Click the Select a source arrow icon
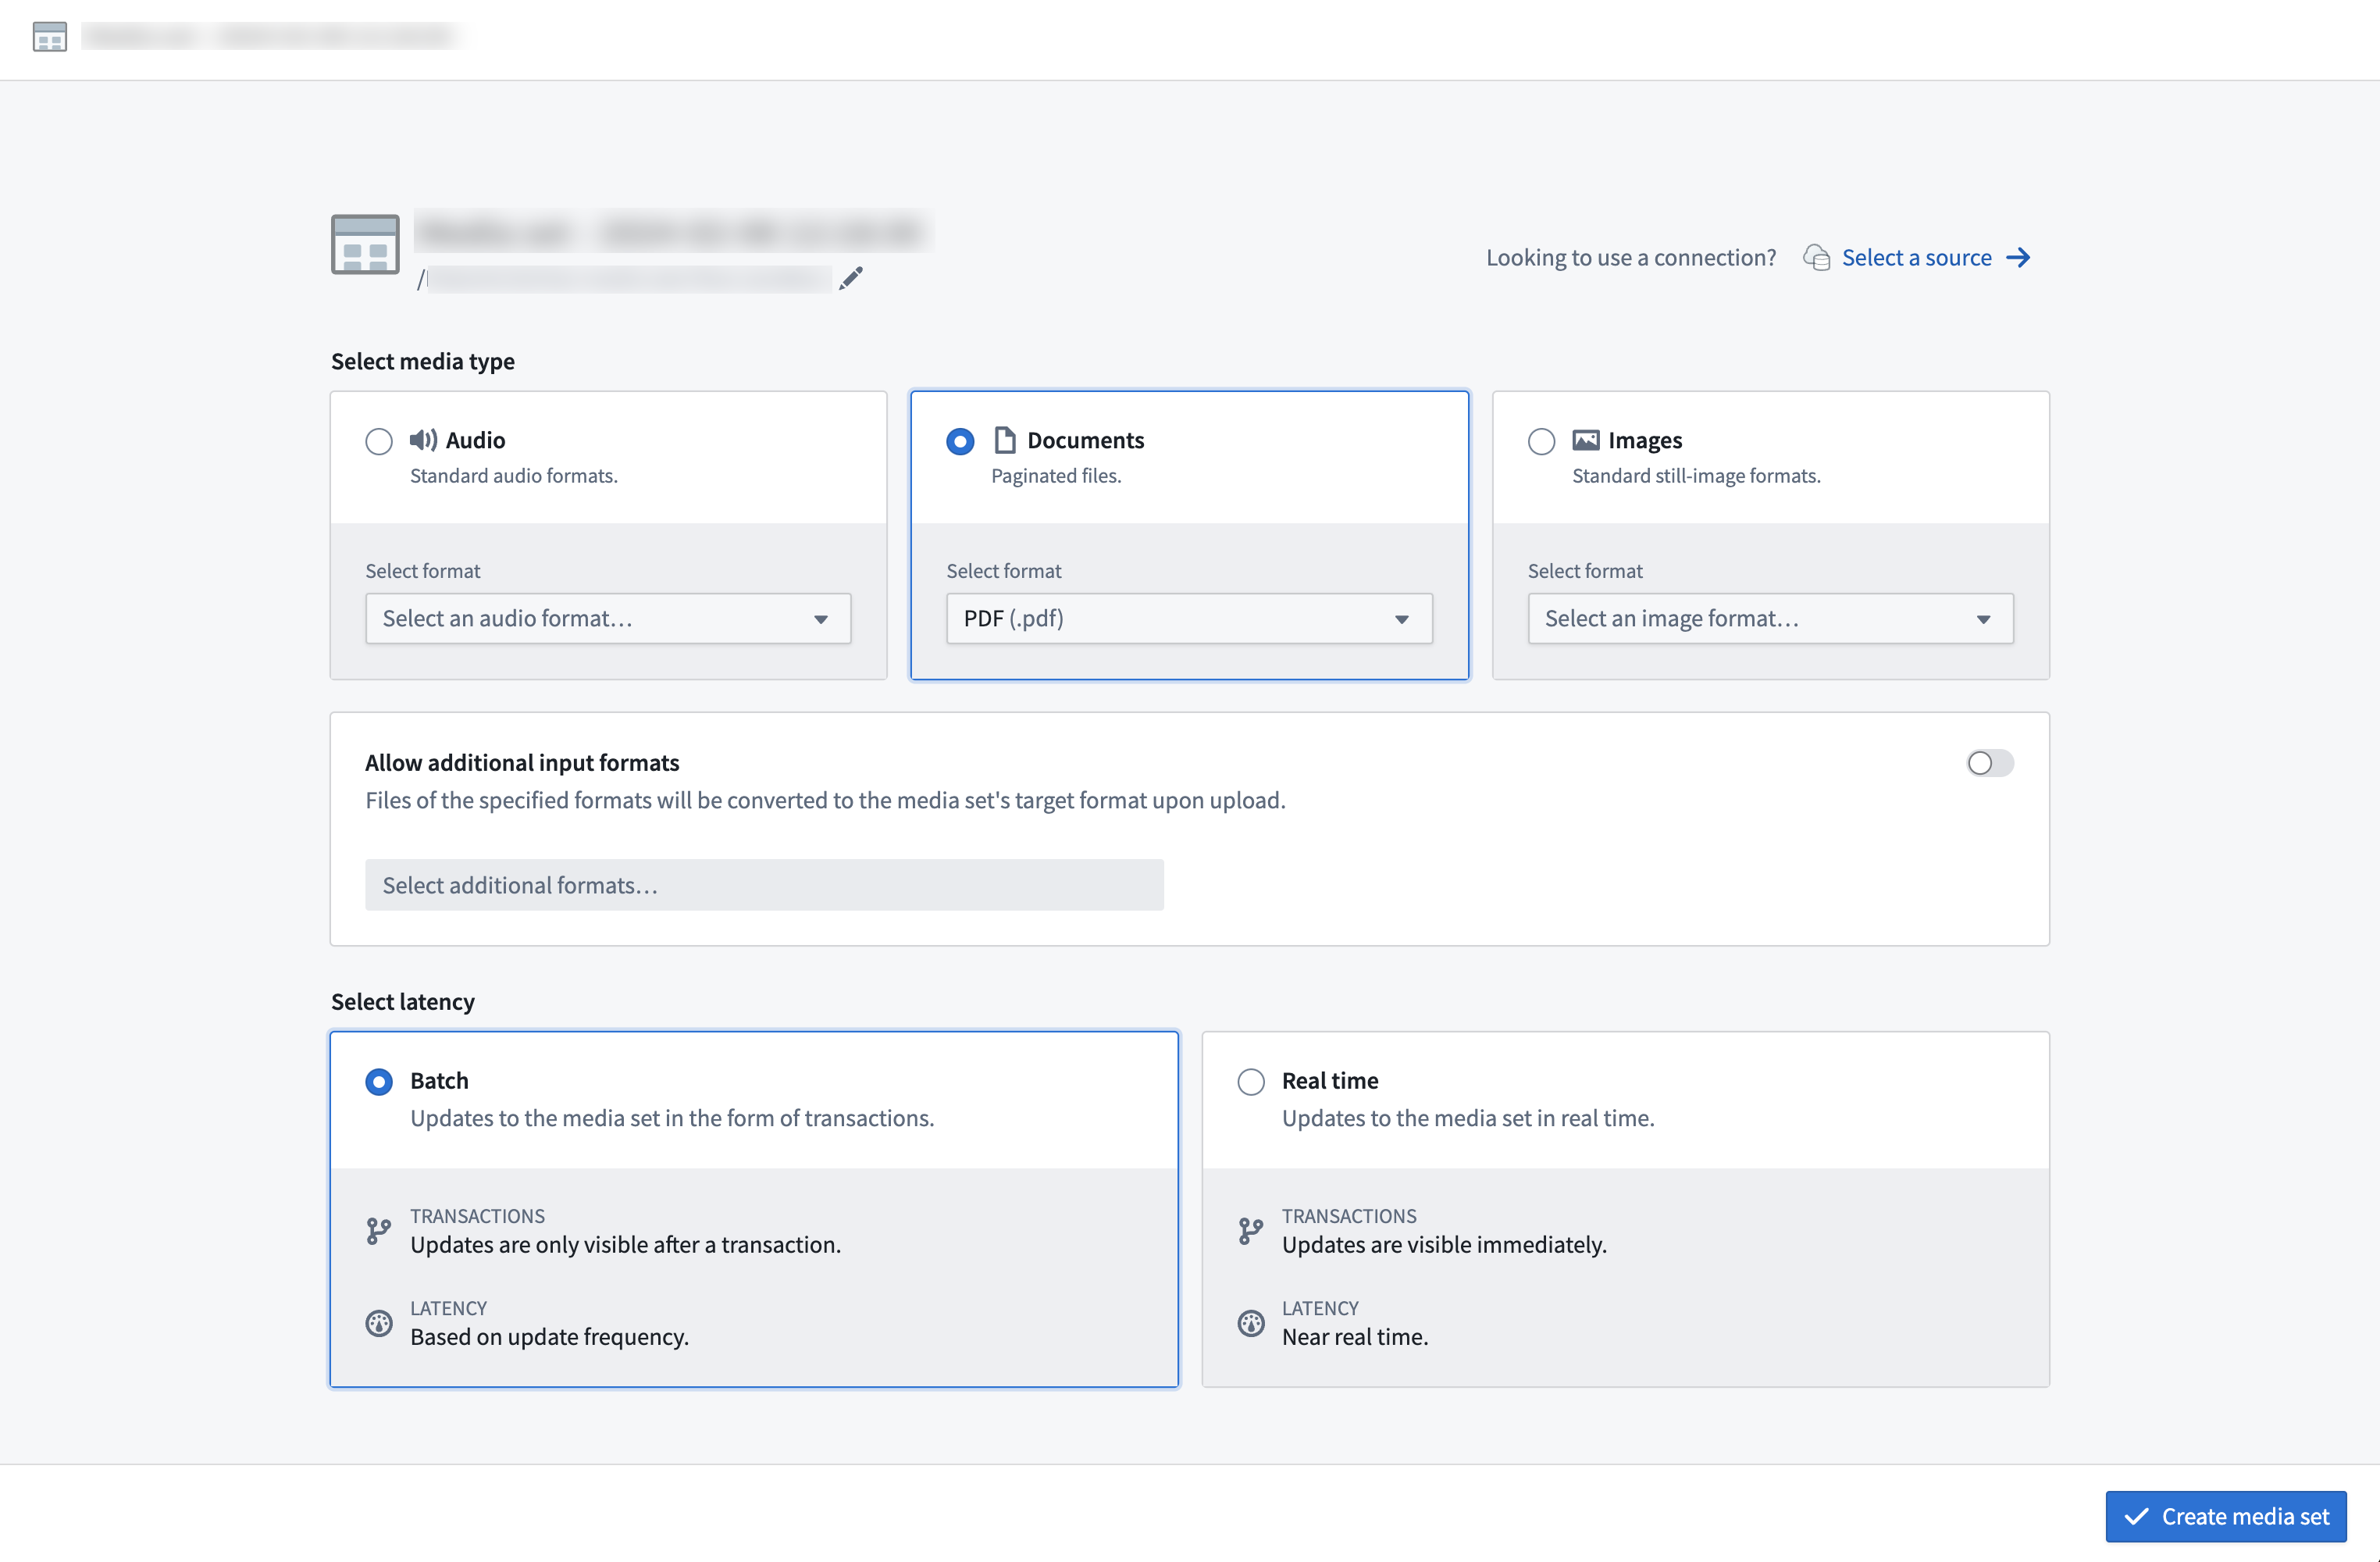The width and height of the screenshot is (2380, 1562). [2021, 256]
